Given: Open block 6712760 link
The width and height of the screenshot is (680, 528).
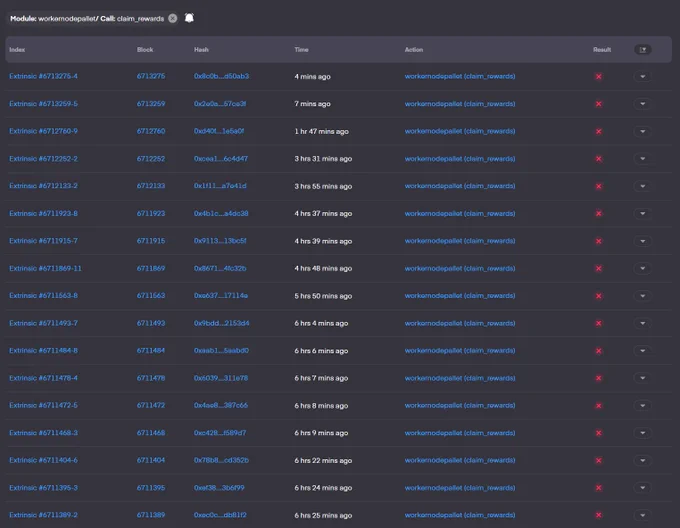Looking at the screenshot, I should pyautogui.click(x=151, y=131).
